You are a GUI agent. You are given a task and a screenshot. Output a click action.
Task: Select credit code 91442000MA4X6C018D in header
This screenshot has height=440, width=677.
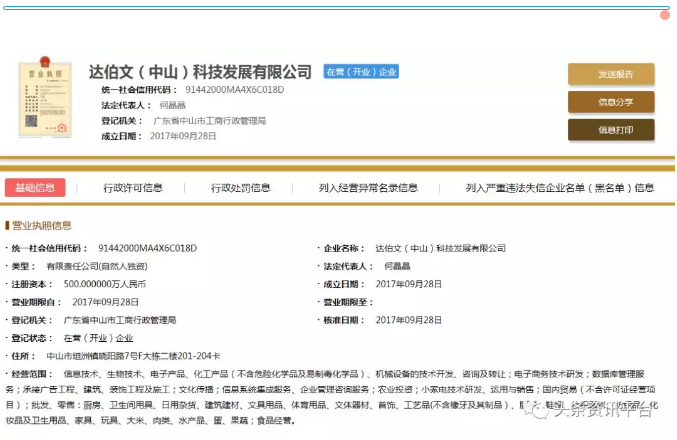coord(234,90)
